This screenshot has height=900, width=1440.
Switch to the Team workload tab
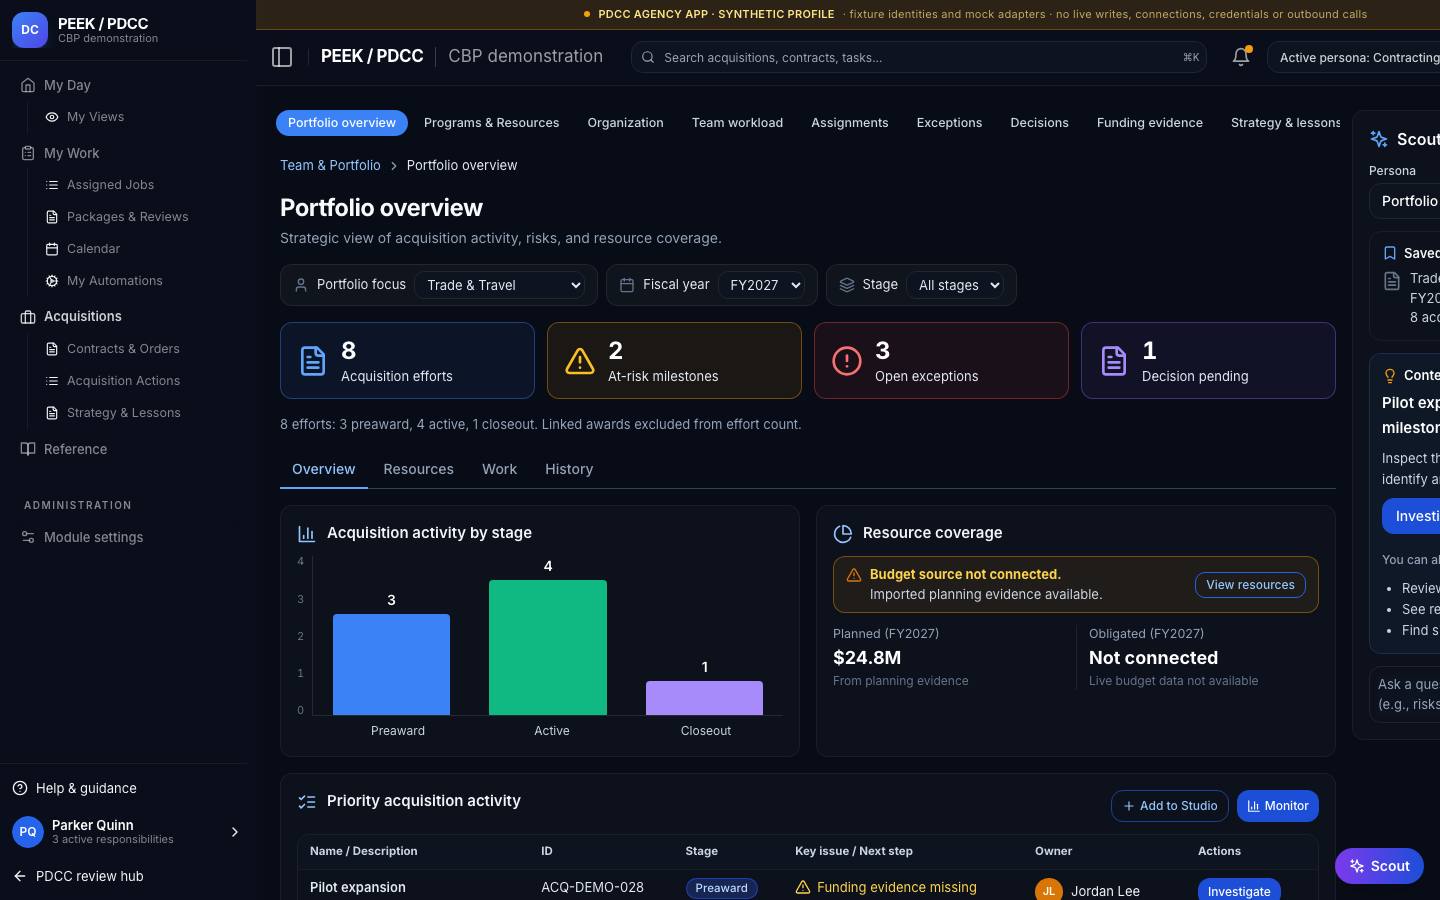pyautogui.click(x=737, y=123)
